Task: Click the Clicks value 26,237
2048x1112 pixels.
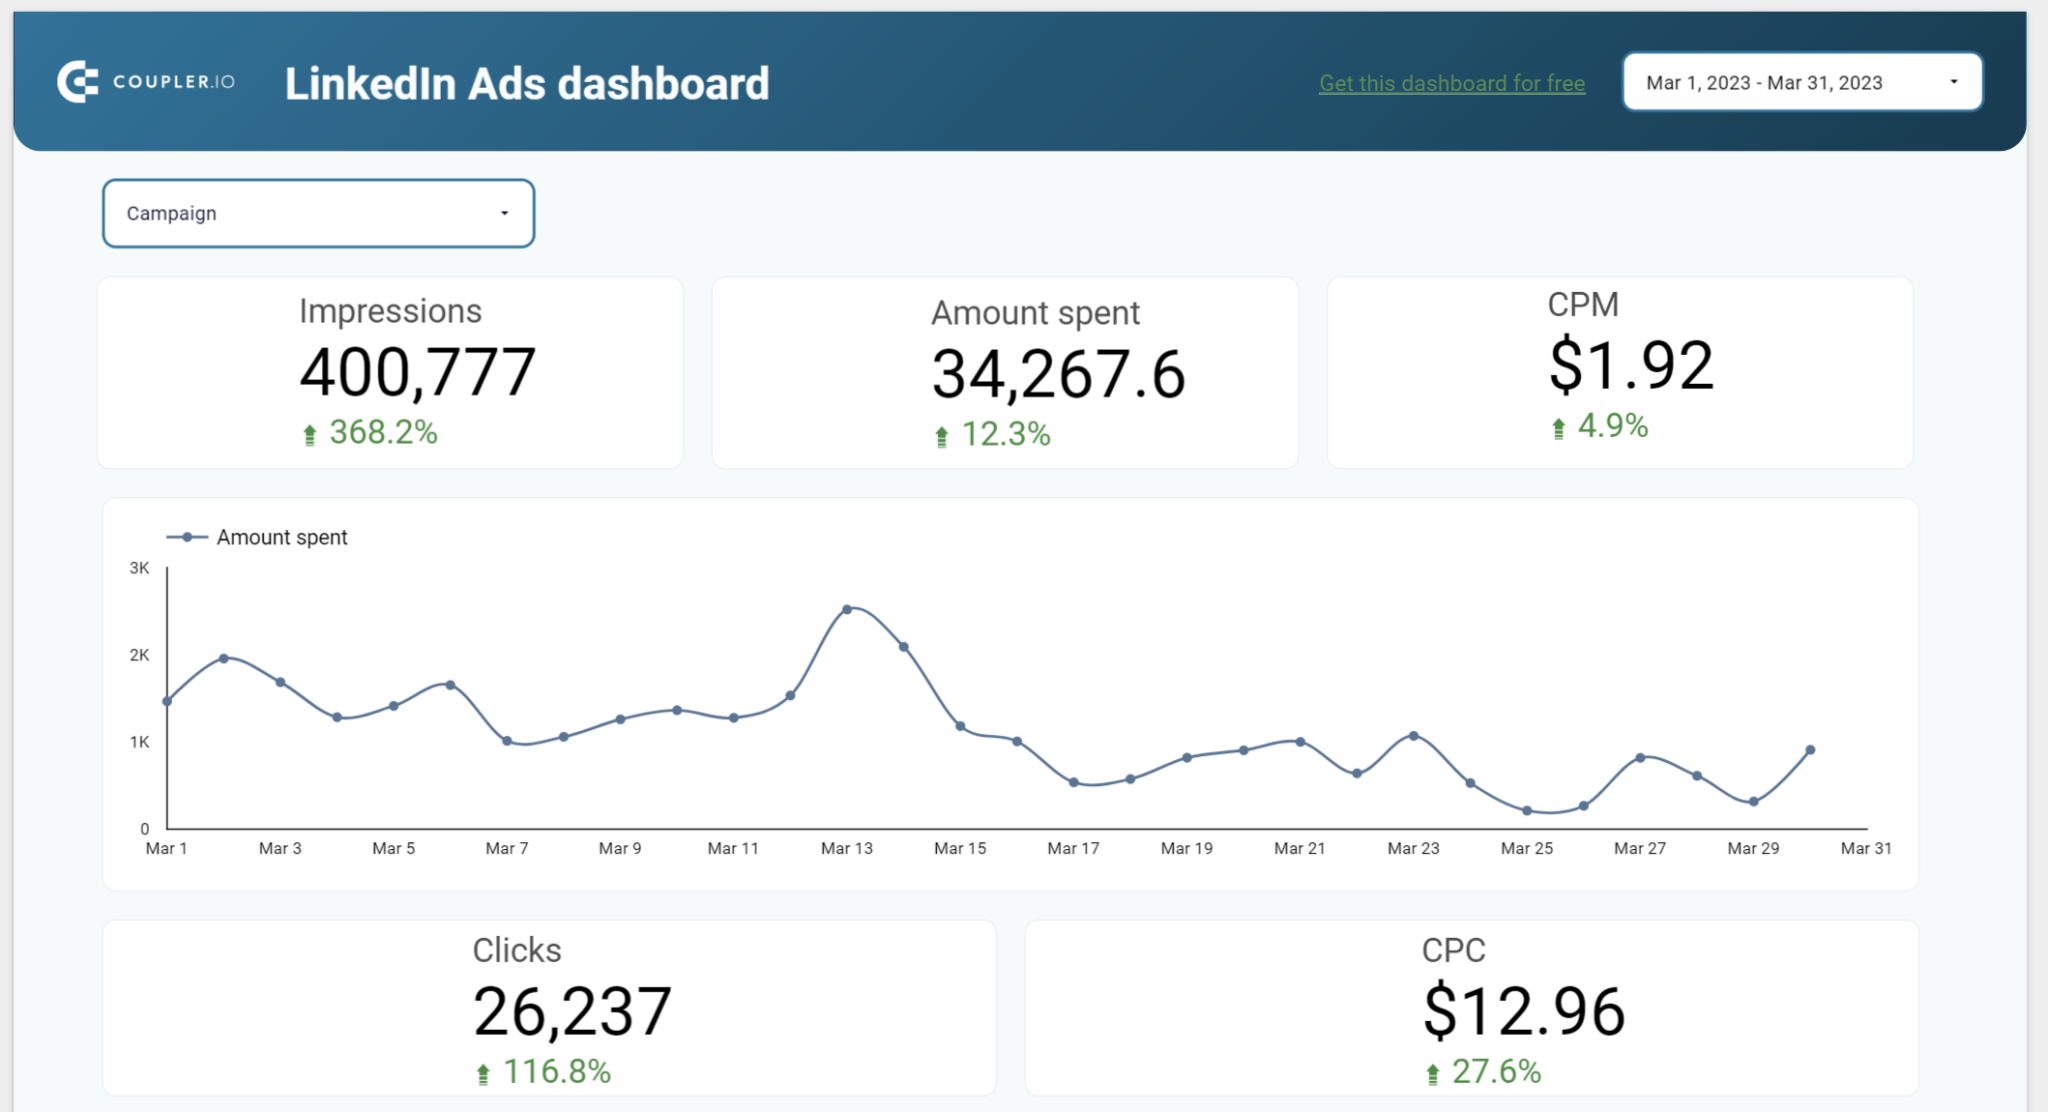Action: pyautogui.click(x=573, y=1010)
